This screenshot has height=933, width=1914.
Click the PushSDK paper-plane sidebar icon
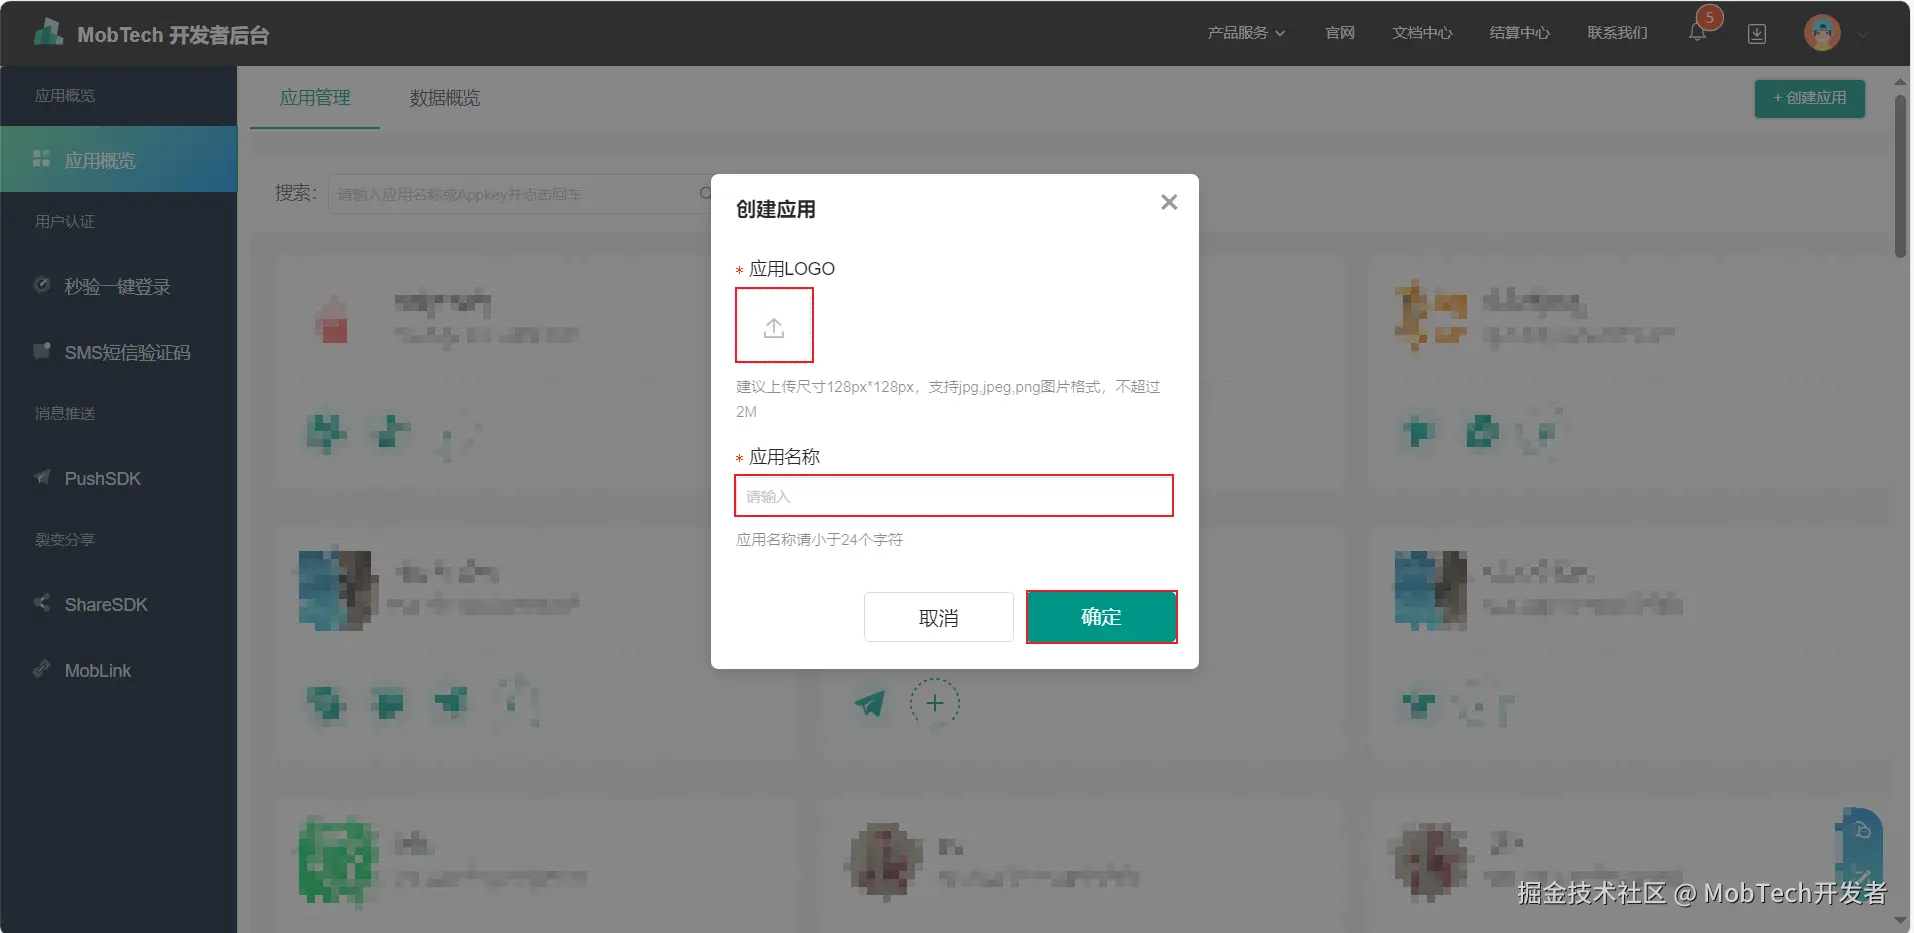pyautogui.click(x=42, y=477)
